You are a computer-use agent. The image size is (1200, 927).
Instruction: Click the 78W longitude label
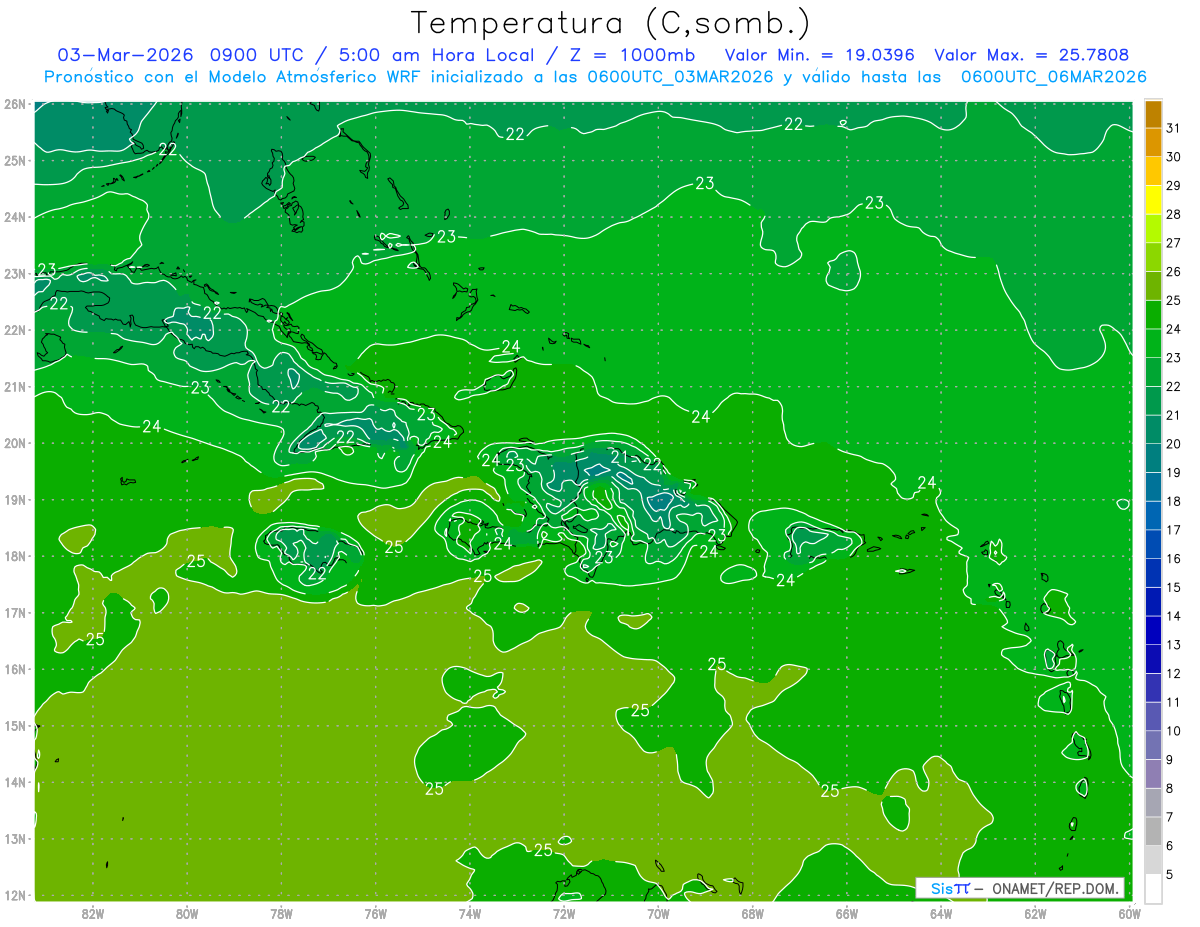tap(281, 913)
